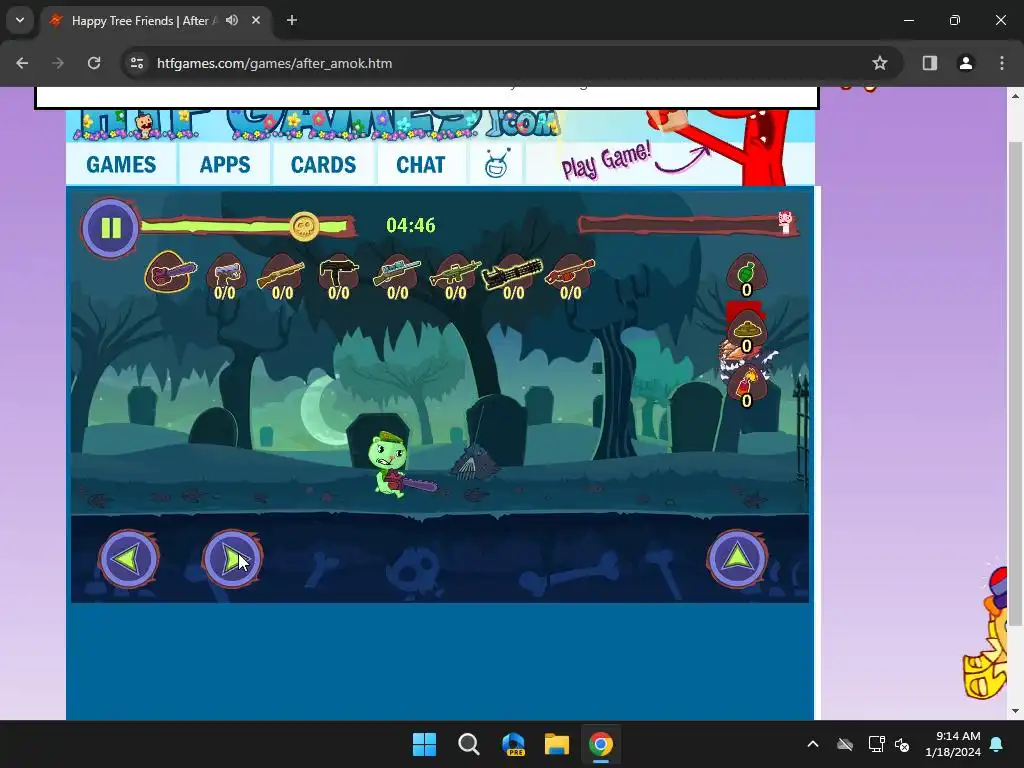Open Chrome from the taskbar
This screenshot has height=768, width=1024.
[x=601, y=744]
